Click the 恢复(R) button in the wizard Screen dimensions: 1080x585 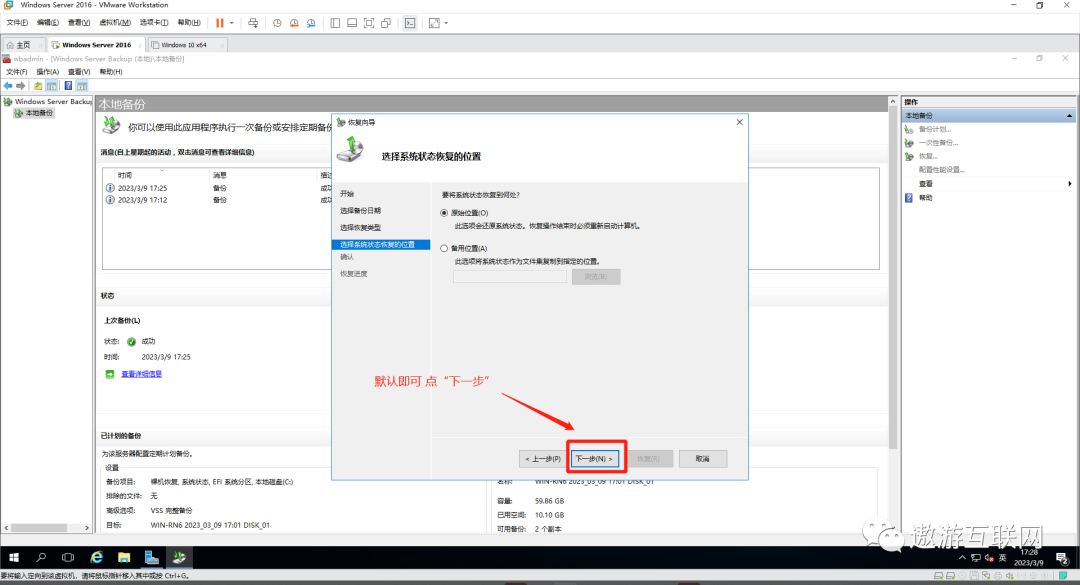click(648, 458)
